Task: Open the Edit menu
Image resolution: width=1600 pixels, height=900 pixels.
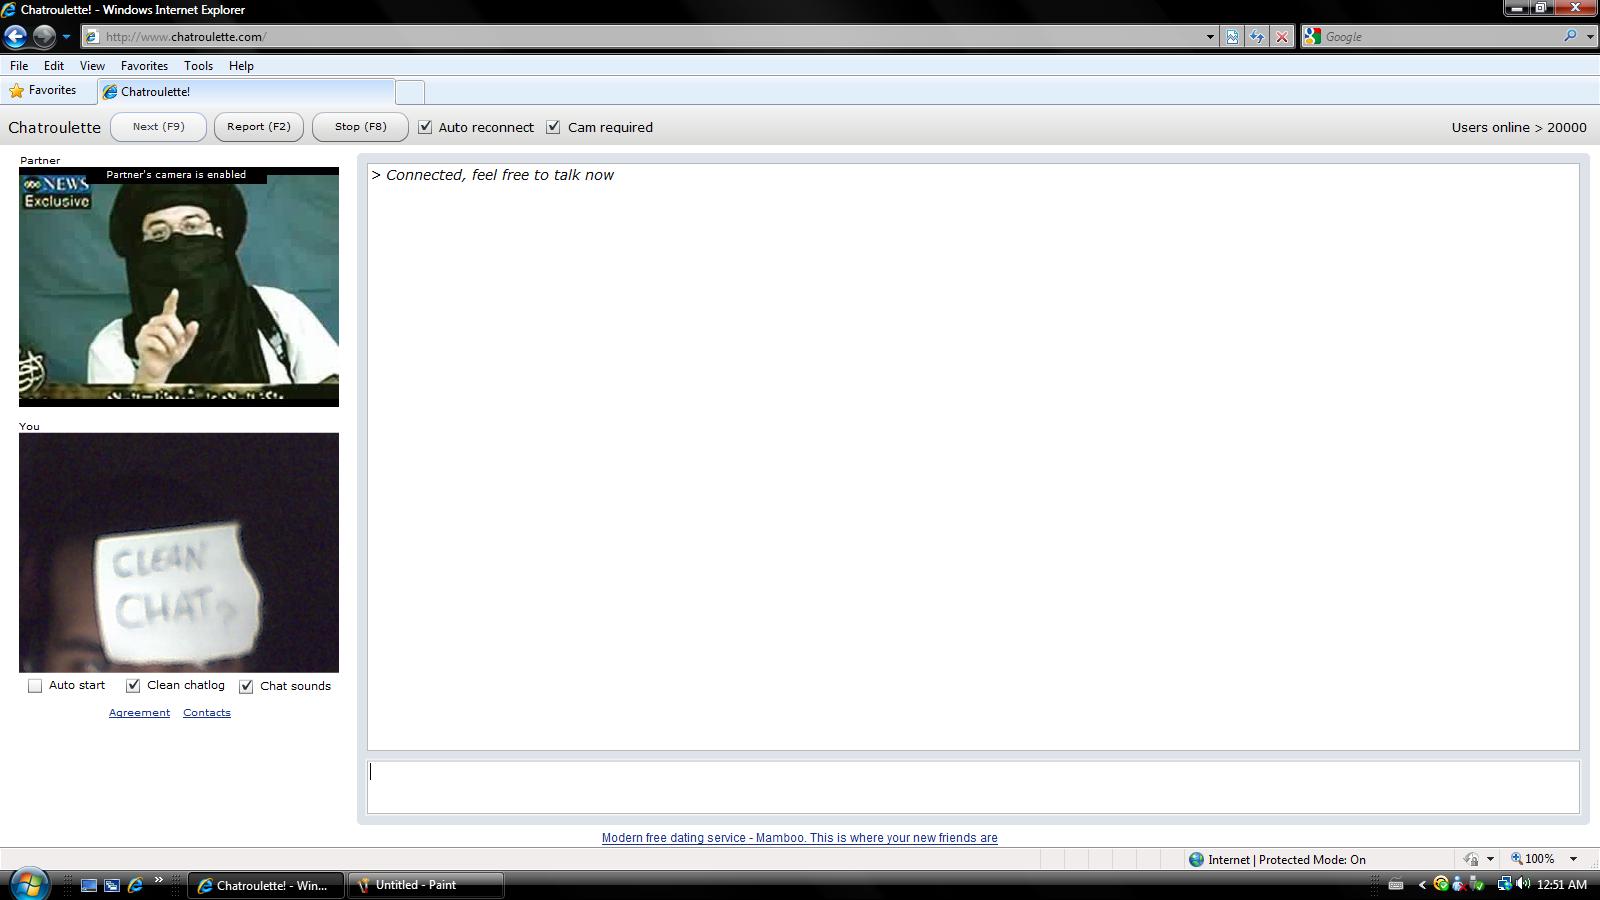Action: click(x=54, y=66)
